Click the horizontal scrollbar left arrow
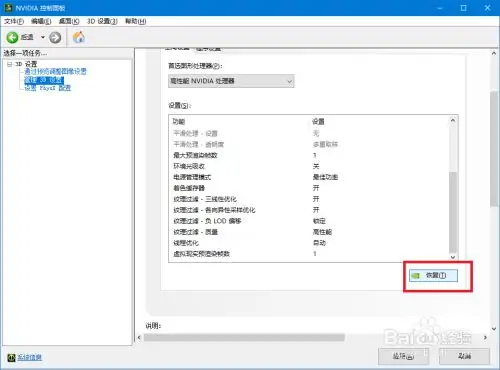This screenshot has height=370, width=500. pos(139,338)
